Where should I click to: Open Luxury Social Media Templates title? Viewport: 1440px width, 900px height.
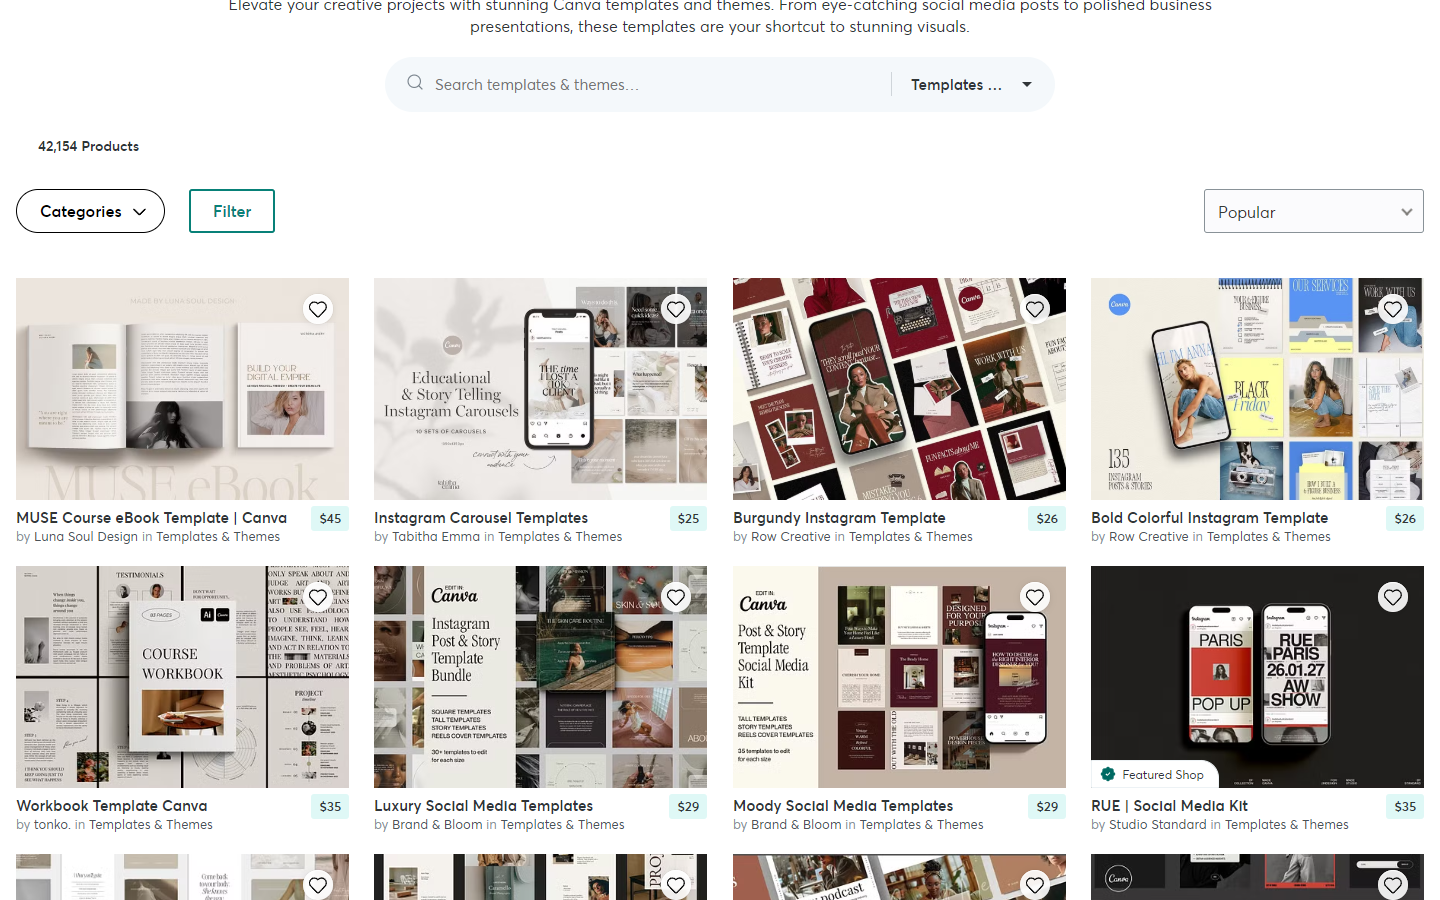tap(483, 806)
